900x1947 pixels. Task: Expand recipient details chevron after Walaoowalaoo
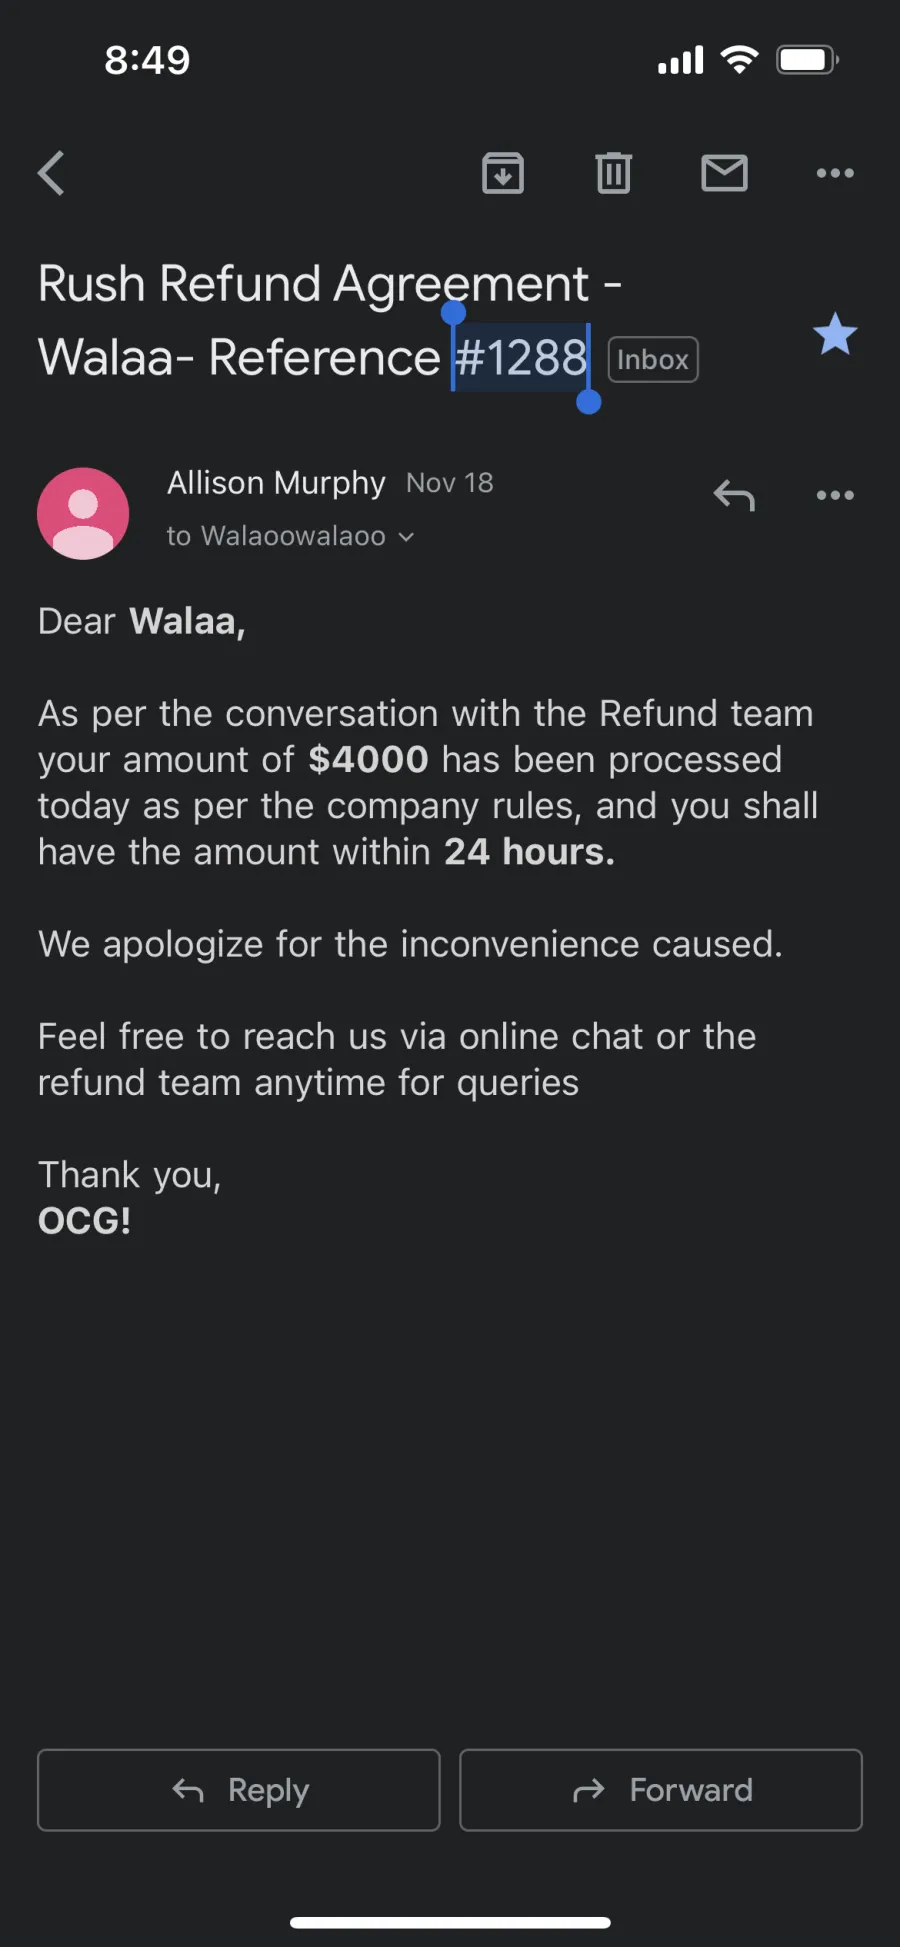coord(406,537)
